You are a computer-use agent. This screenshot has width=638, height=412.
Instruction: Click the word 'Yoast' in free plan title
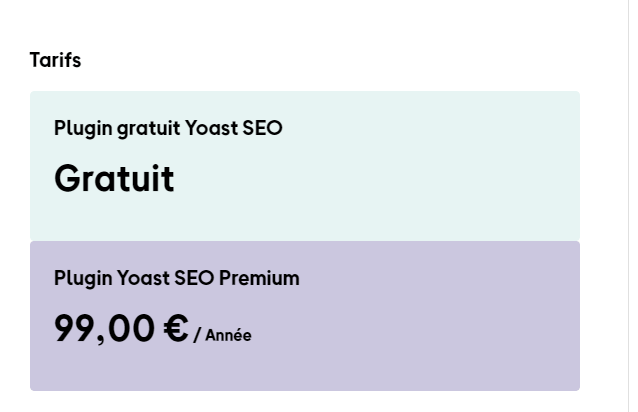tap(212, 128)
